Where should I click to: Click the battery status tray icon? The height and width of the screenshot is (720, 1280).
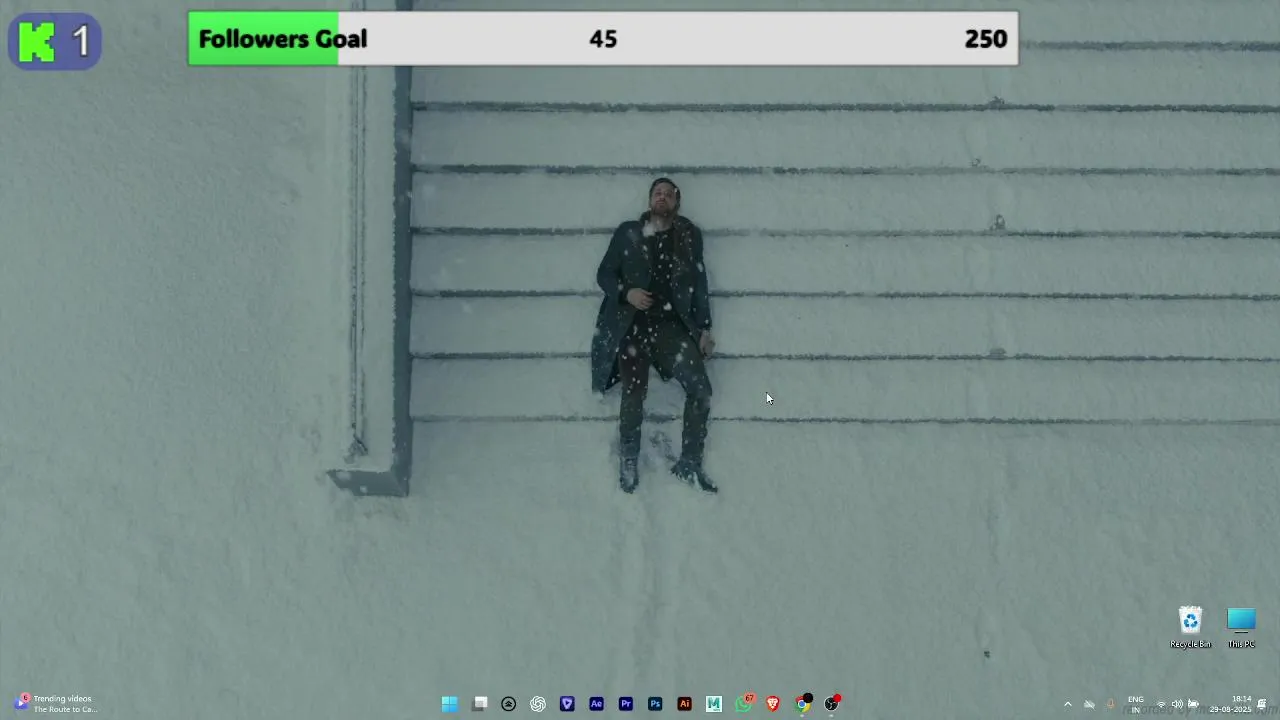1193,704
